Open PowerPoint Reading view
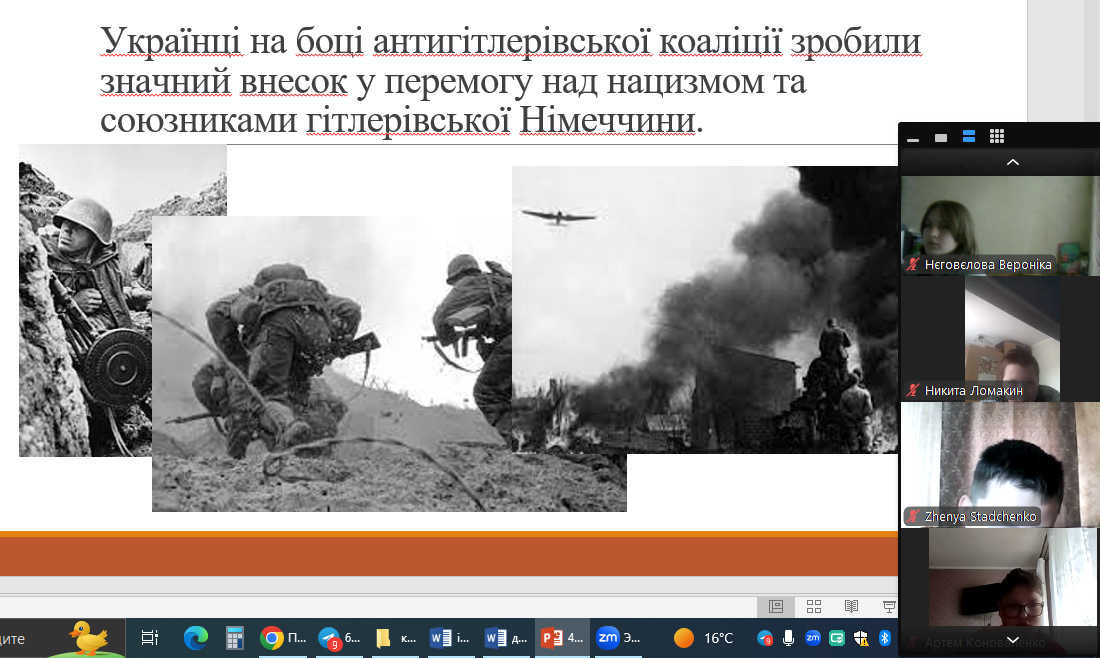Viewport: 1100px width, 658px height. pos(851,606)
